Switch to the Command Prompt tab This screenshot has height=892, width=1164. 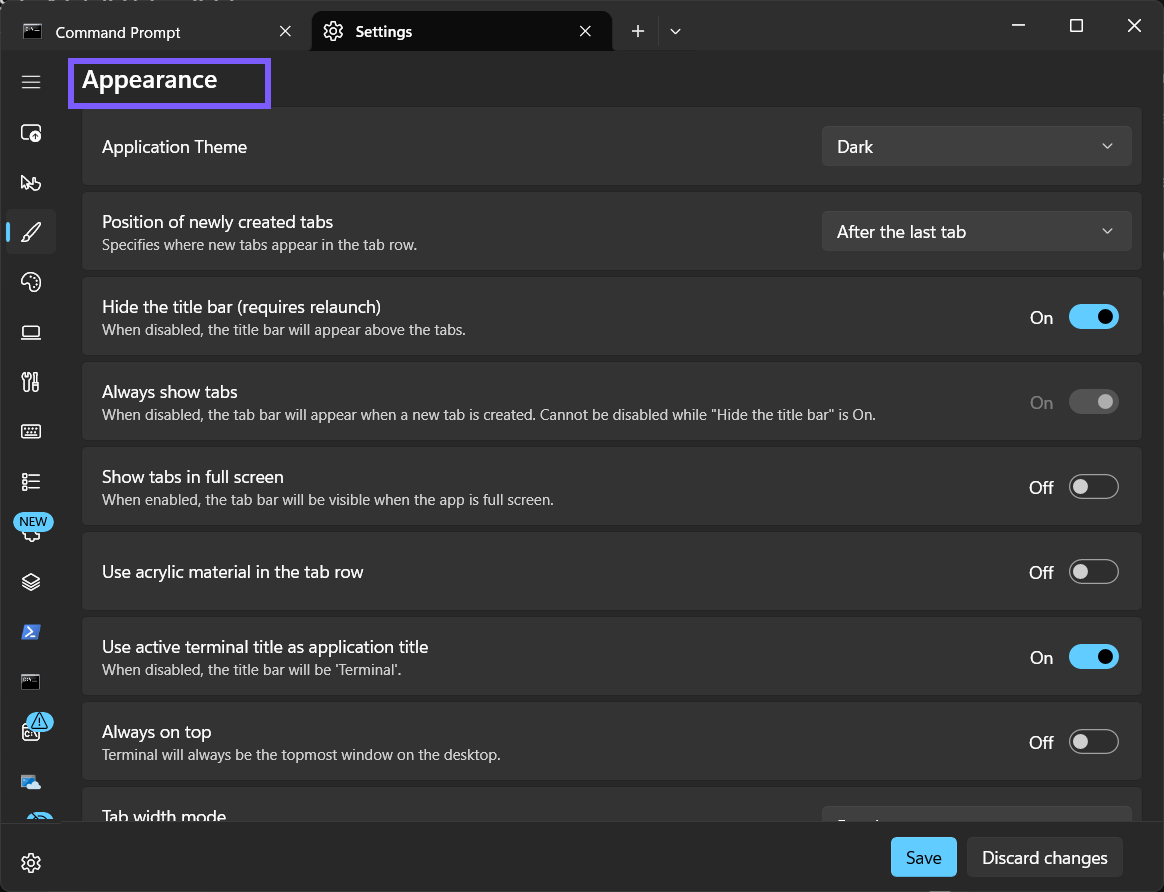tap(155, 31)
